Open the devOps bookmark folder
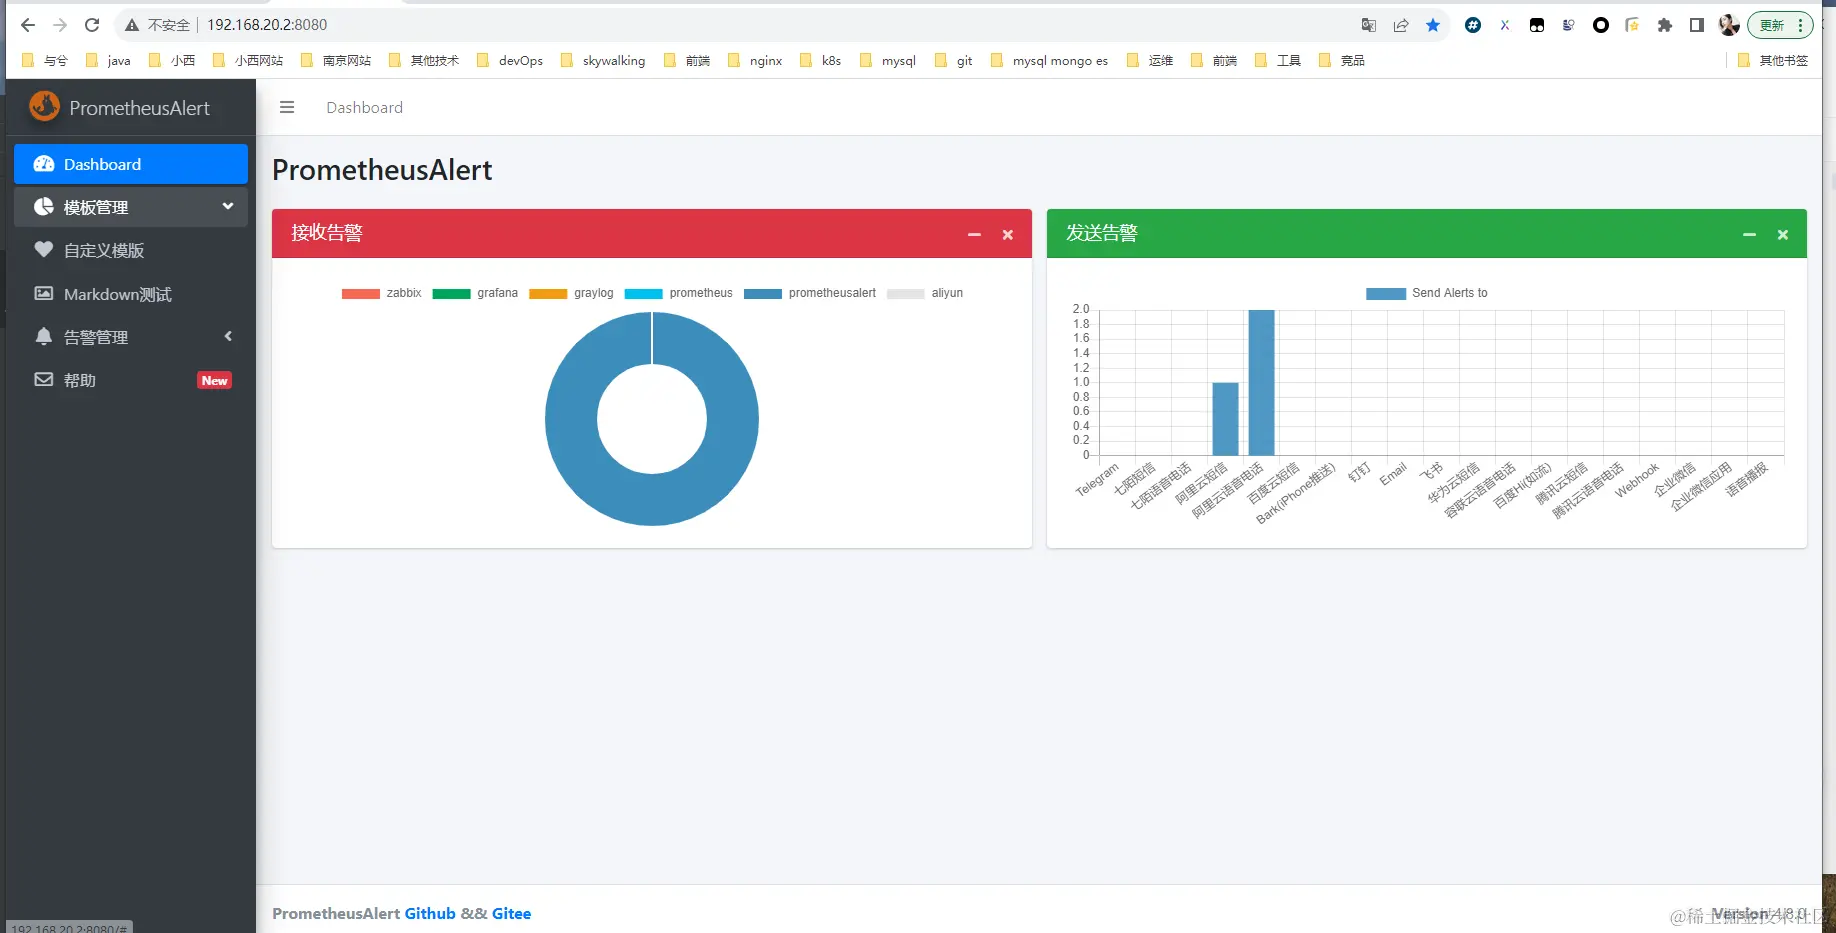 click(510, 60)
